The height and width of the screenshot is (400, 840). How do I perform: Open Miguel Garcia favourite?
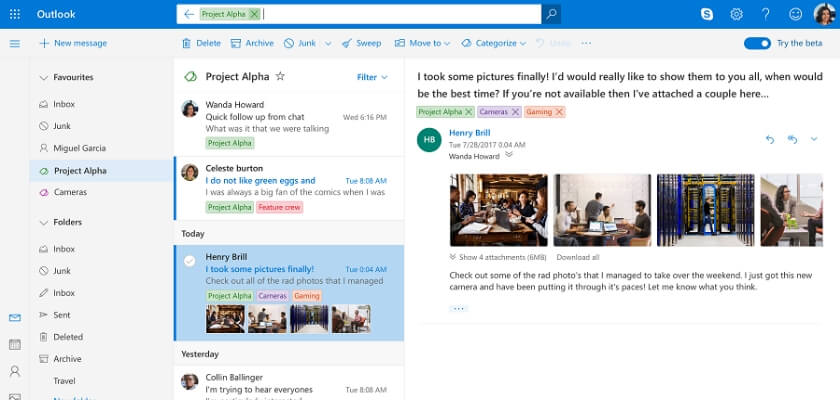[x=72, y=148]
